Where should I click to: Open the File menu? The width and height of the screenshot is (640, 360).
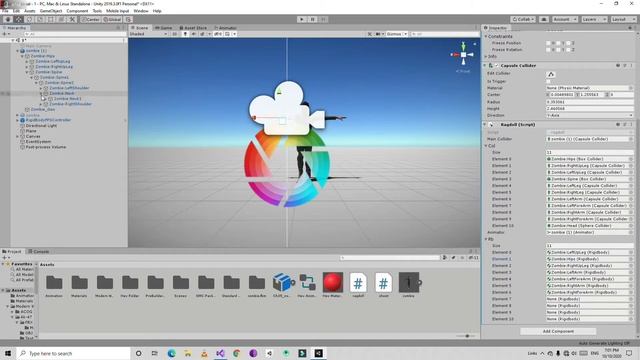pos(5,11)
